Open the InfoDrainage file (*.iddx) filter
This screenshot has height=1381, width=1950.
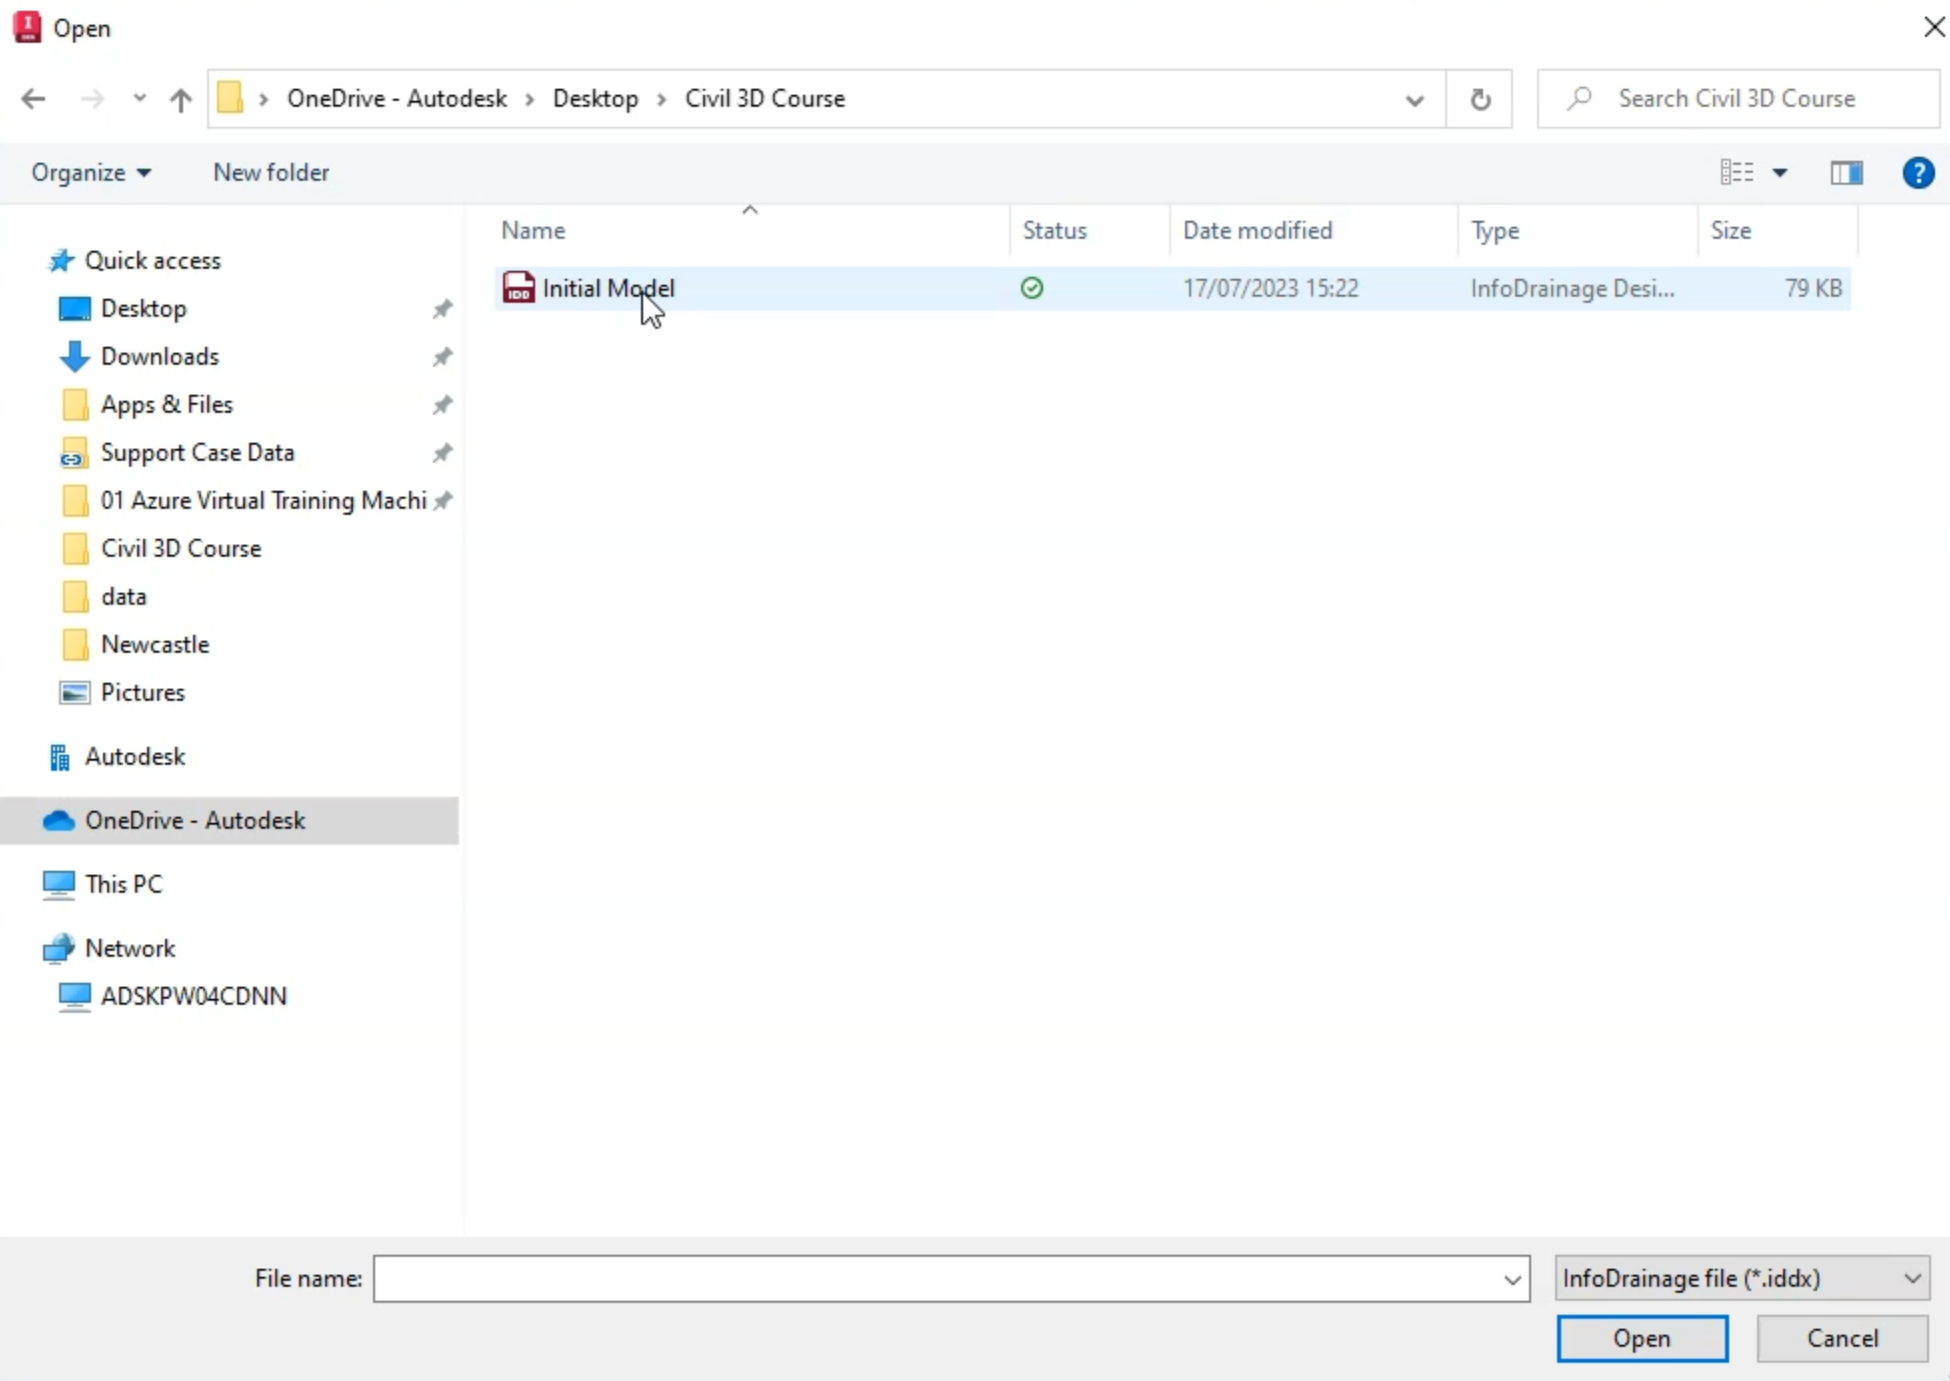(x=1741, y=1278)
